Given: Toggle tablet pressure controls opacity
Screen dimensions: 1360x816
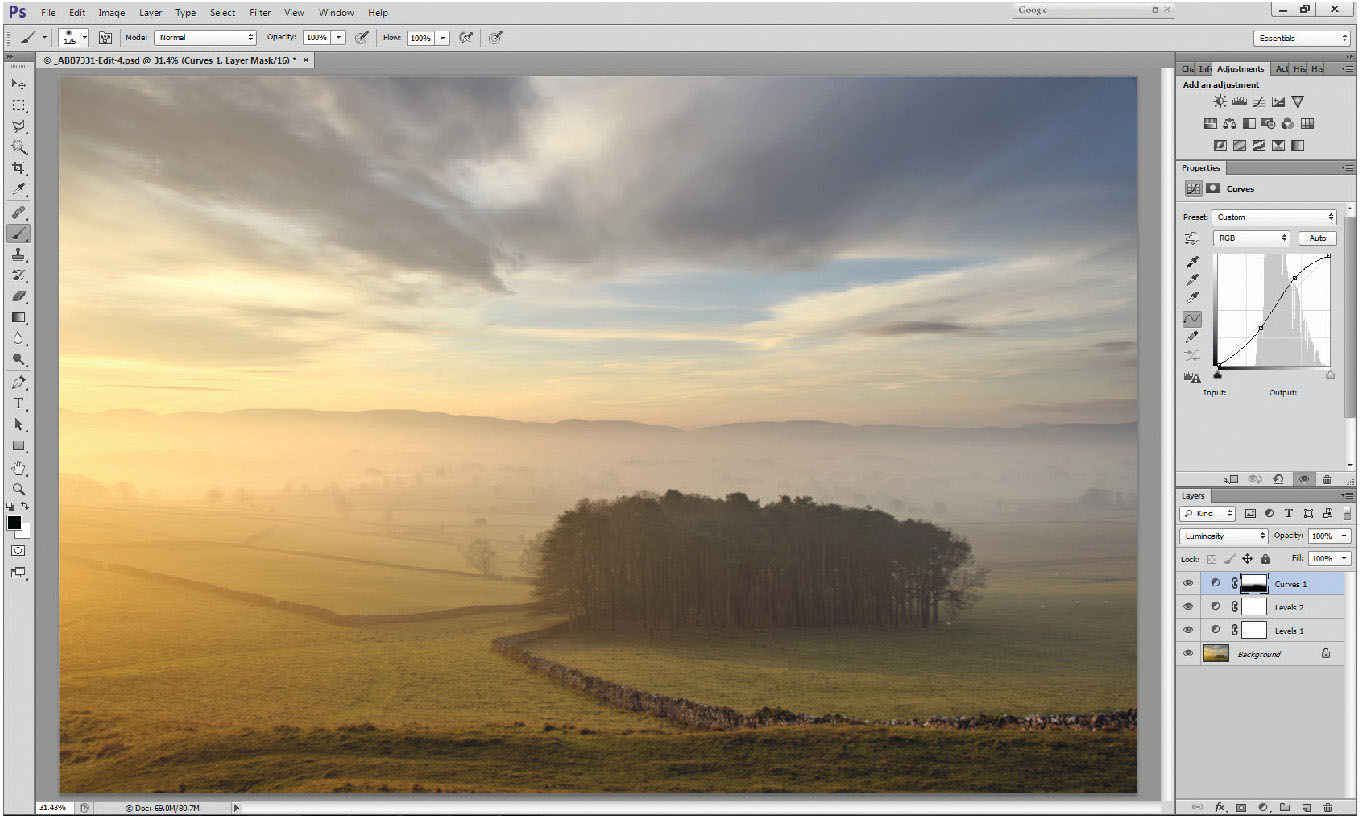Looking at the screenshot, I should (x=362, y=37).
